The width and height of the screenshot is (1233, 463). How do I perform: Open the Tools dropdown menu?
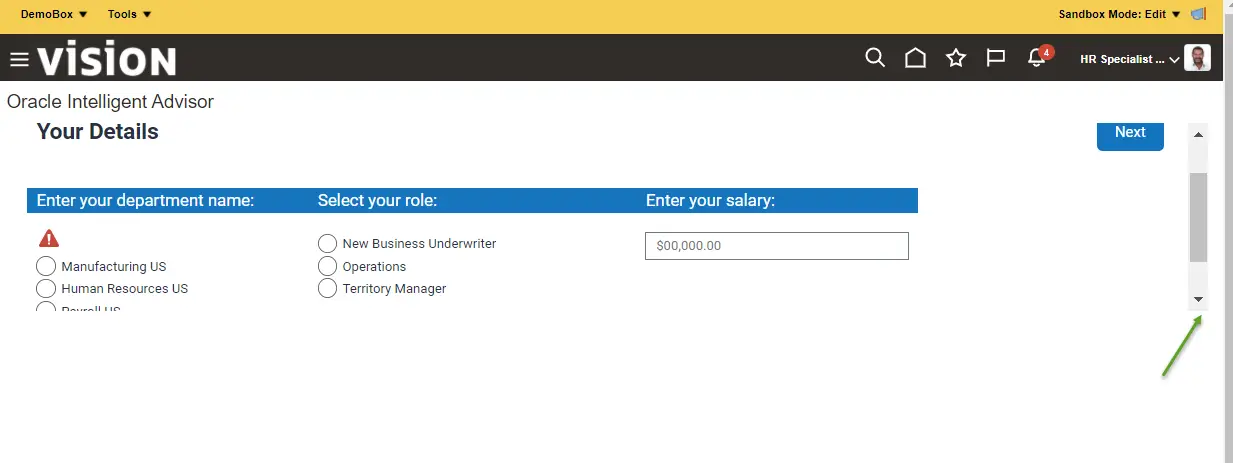(x=130, y=14)
